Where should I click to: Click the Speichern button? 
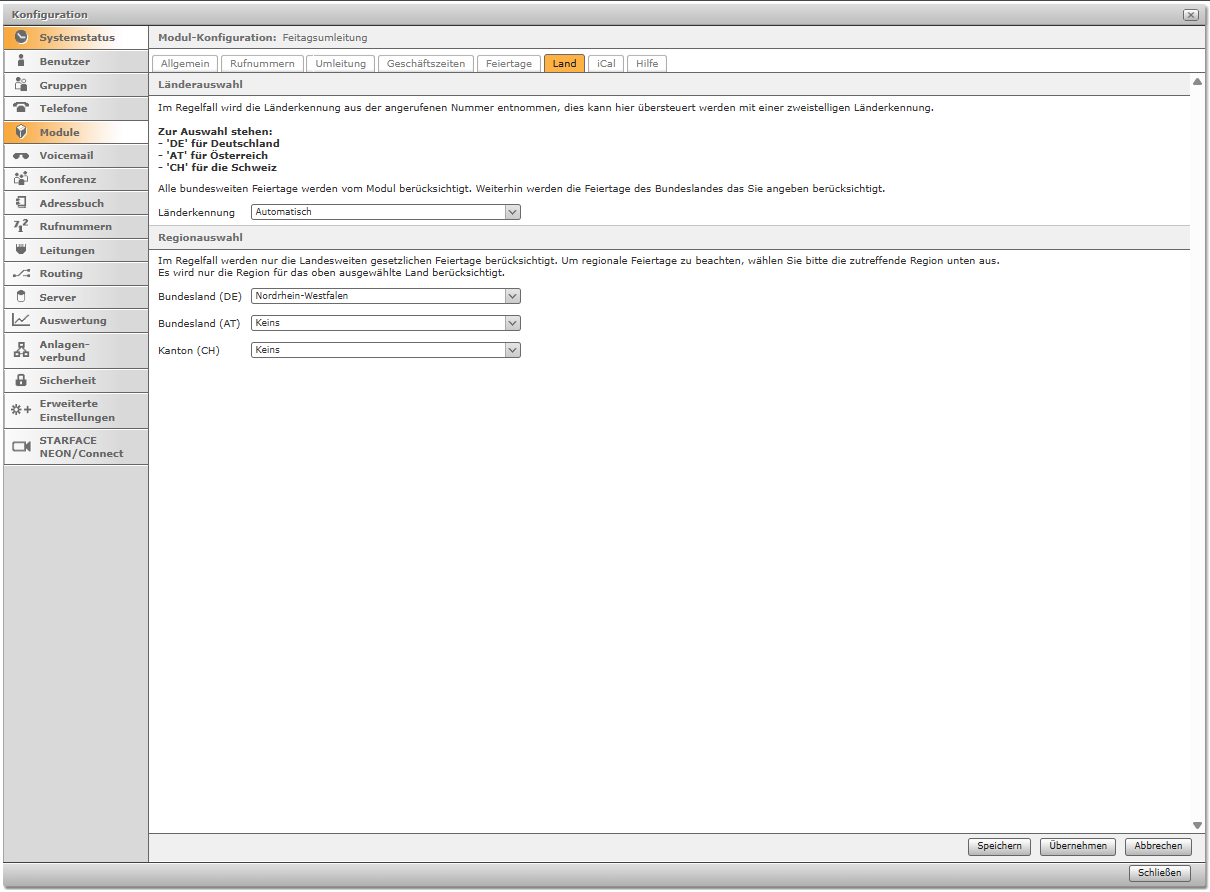(999, 846)
